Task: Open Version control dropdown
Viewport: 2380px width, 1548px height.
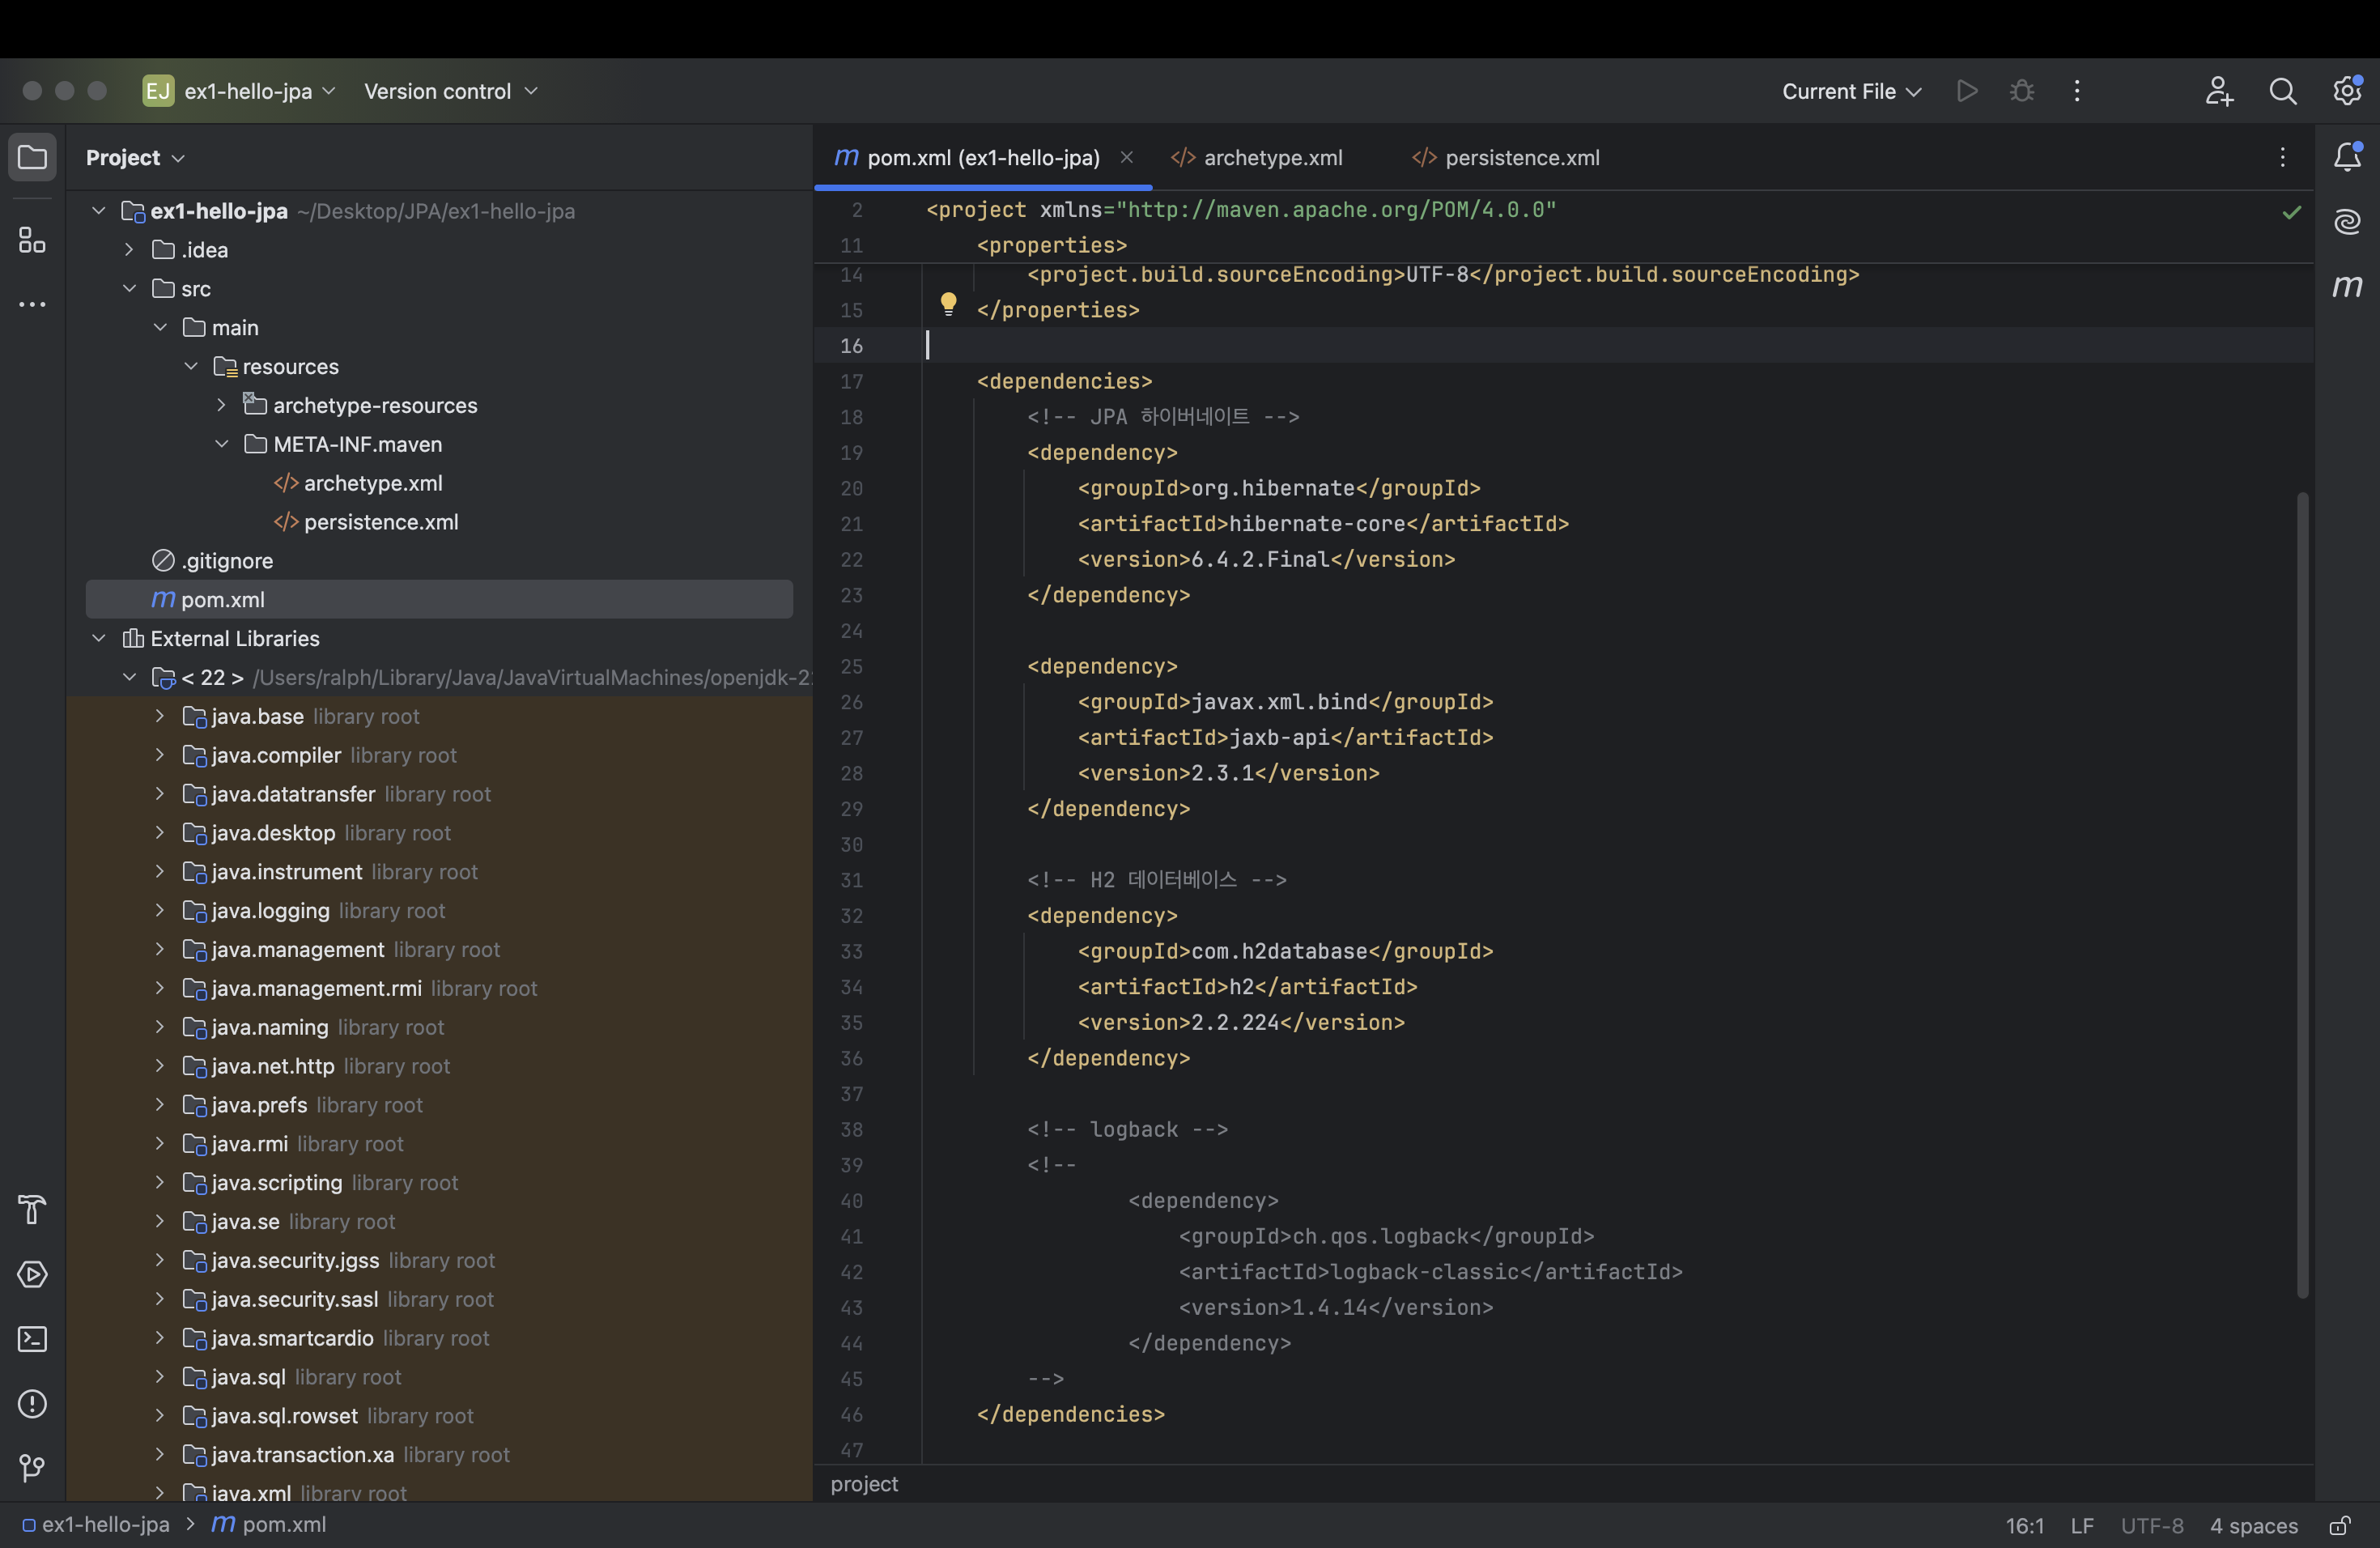Action: pos(451,91)
